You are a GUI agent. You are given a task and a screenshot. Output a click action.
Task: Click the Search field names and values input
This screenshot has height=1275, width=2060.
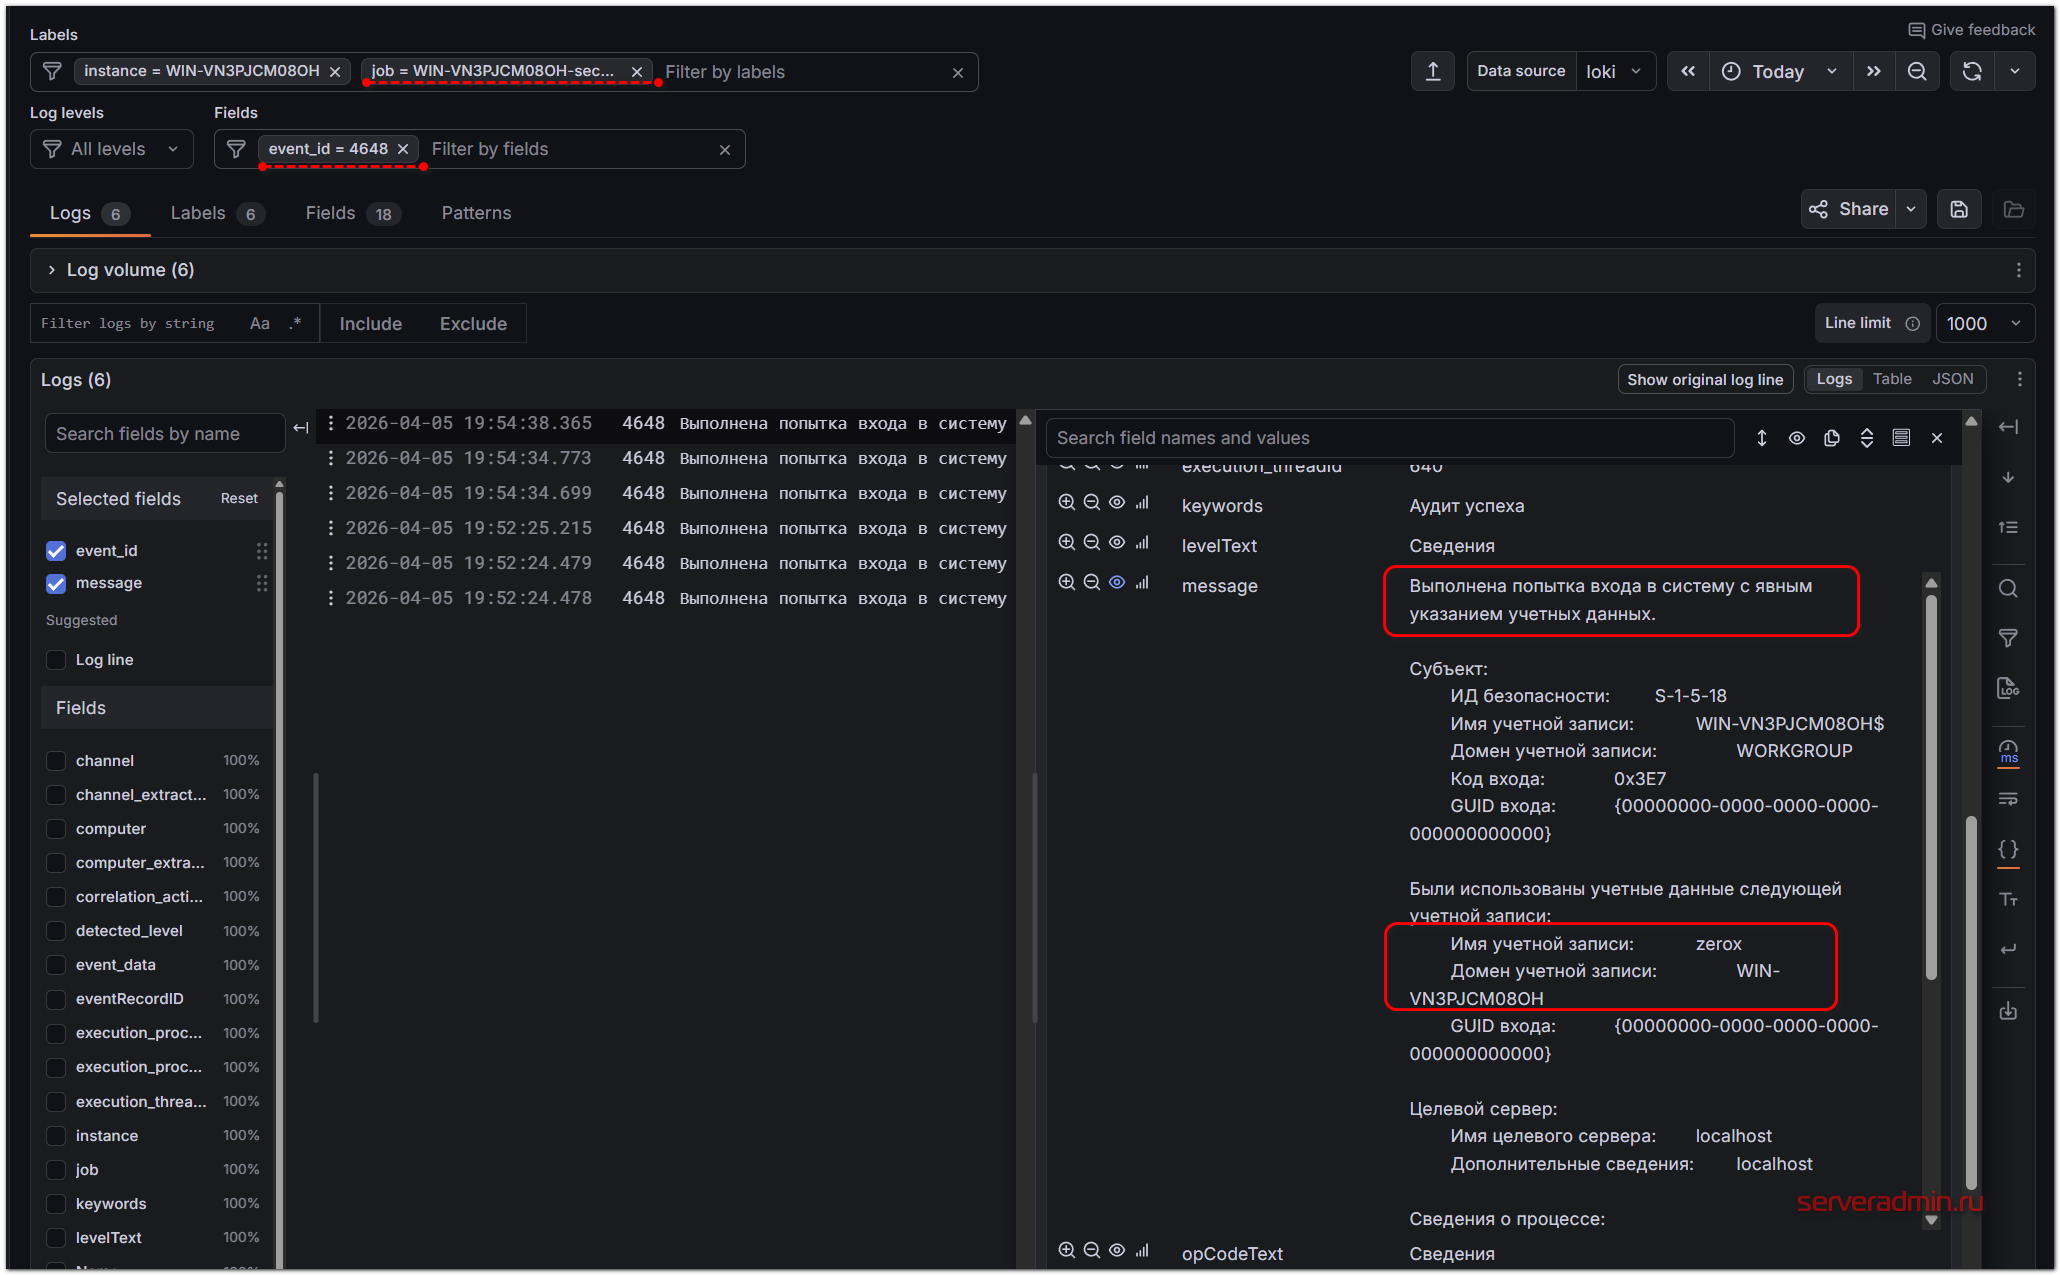tap(1388, 438)
